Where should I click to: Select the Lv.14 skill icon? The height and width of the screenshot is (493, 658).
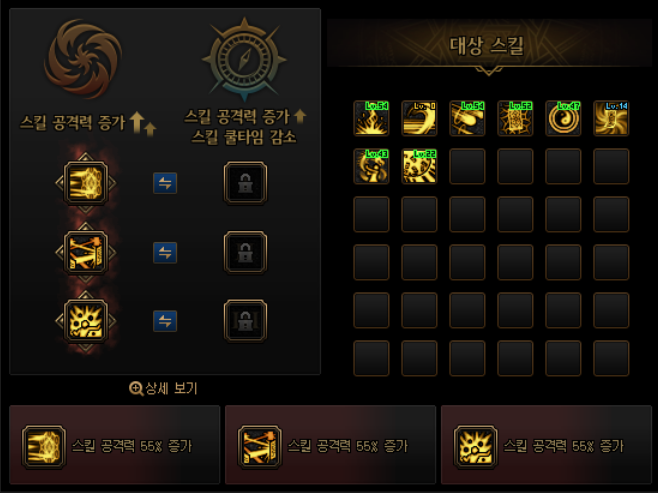(x=611, y=118)
